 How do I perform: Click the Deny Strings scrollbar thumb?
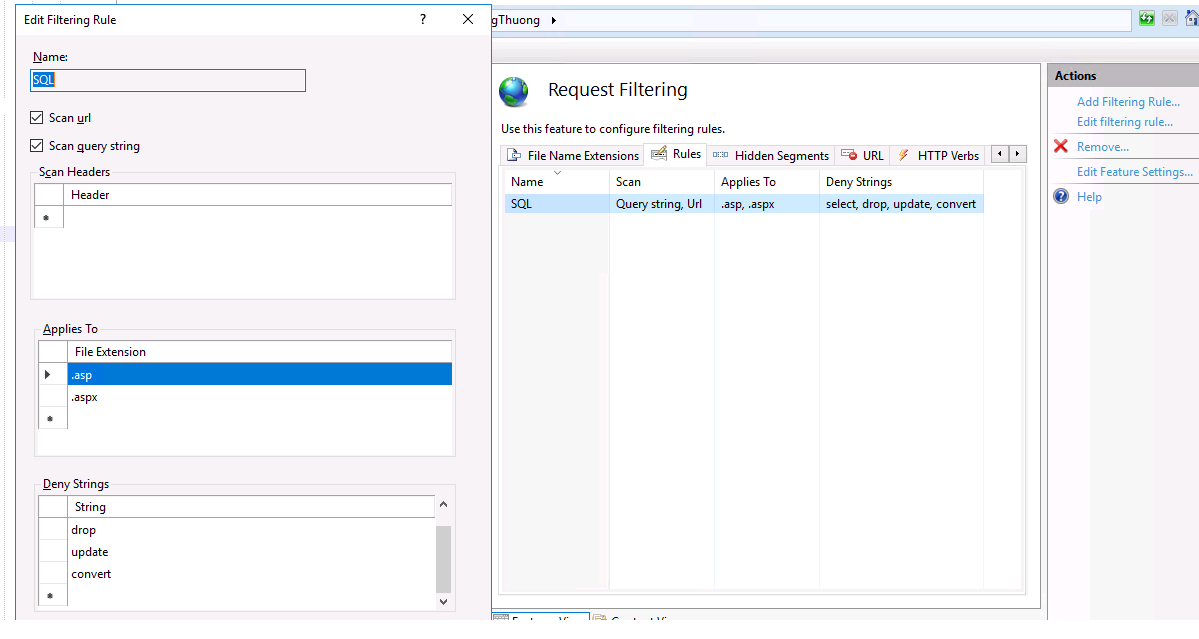[444, 560]
